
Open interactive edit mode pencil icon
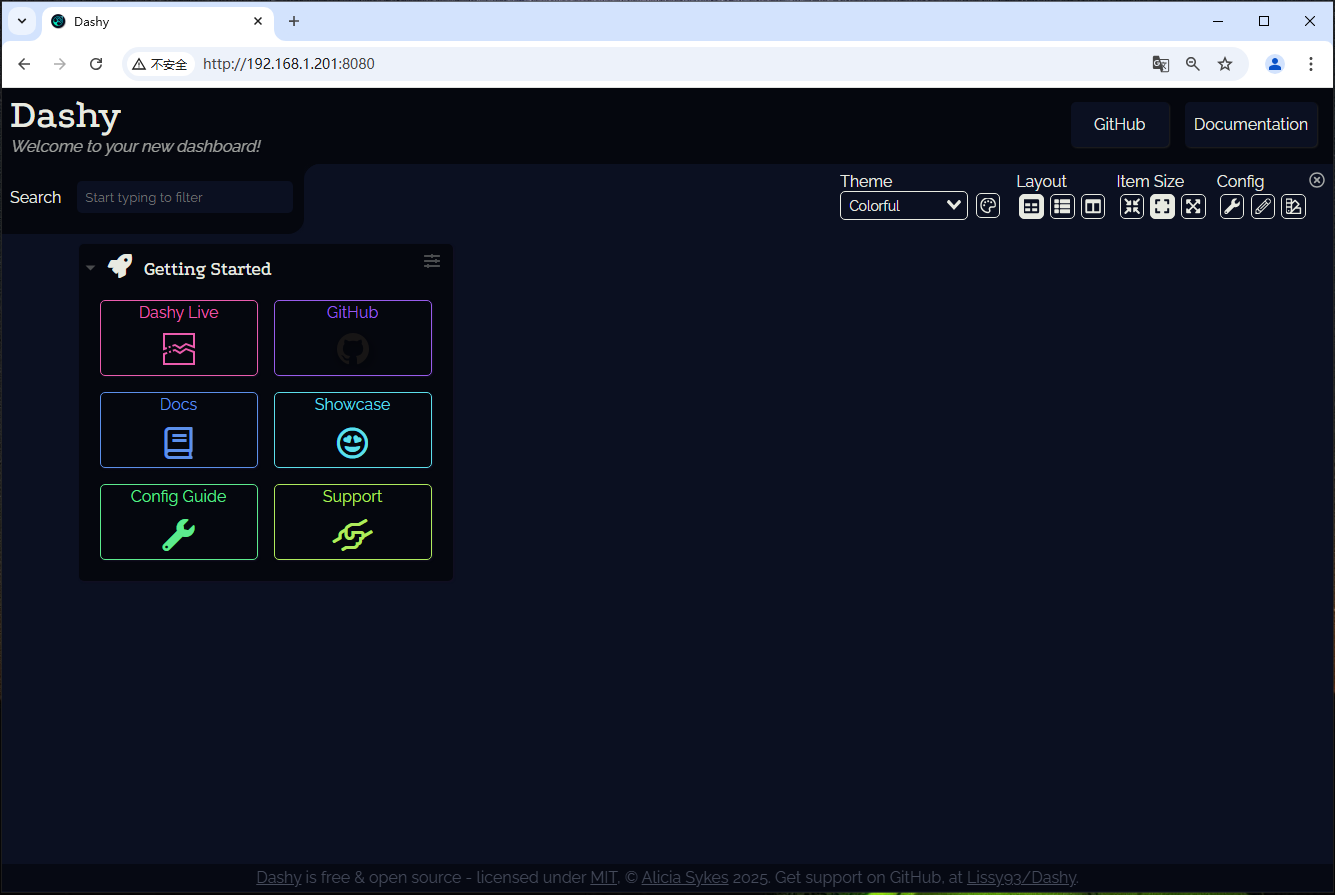click(1263, 206)
